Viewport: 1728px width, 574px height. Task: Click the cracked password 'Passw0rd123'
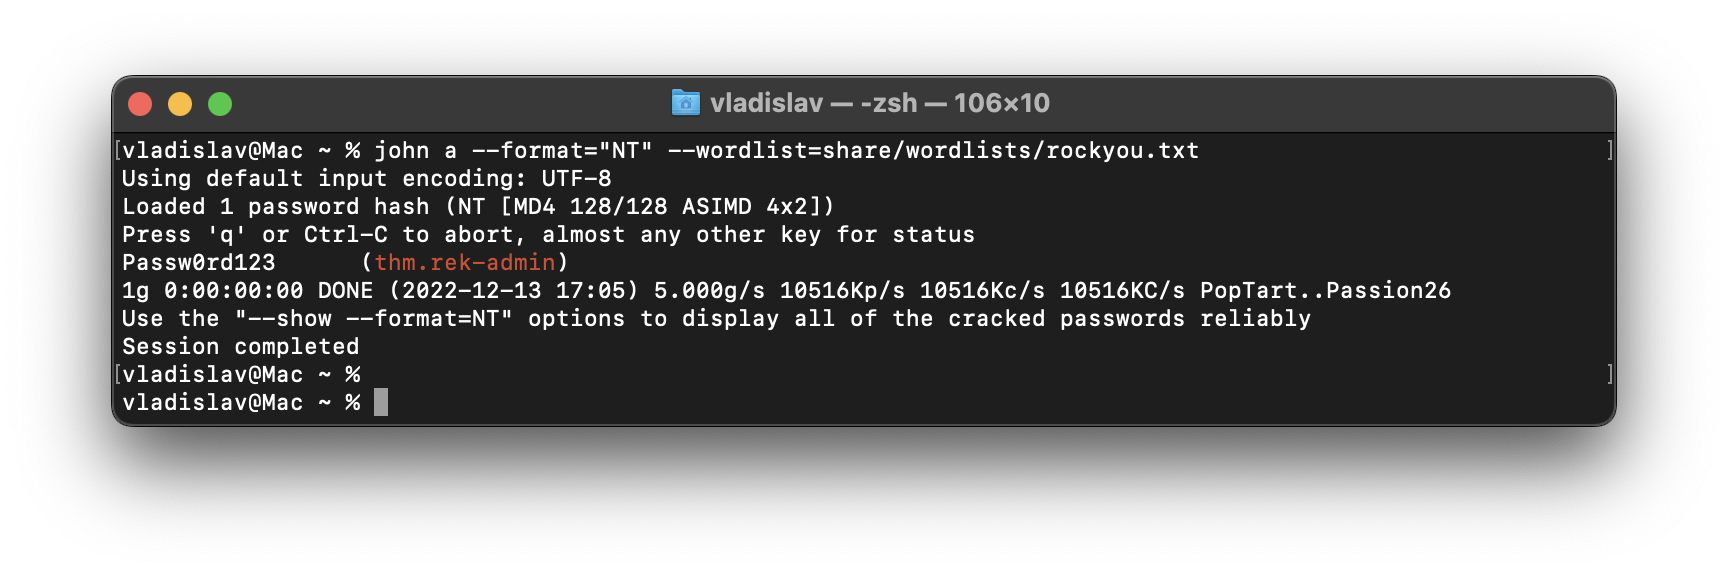point(198,262)
